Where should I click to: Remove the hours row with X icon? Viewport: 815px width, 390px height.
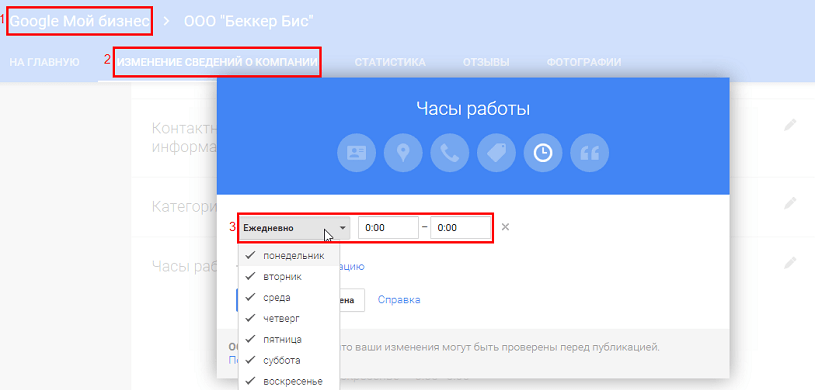tap(505, 227)
